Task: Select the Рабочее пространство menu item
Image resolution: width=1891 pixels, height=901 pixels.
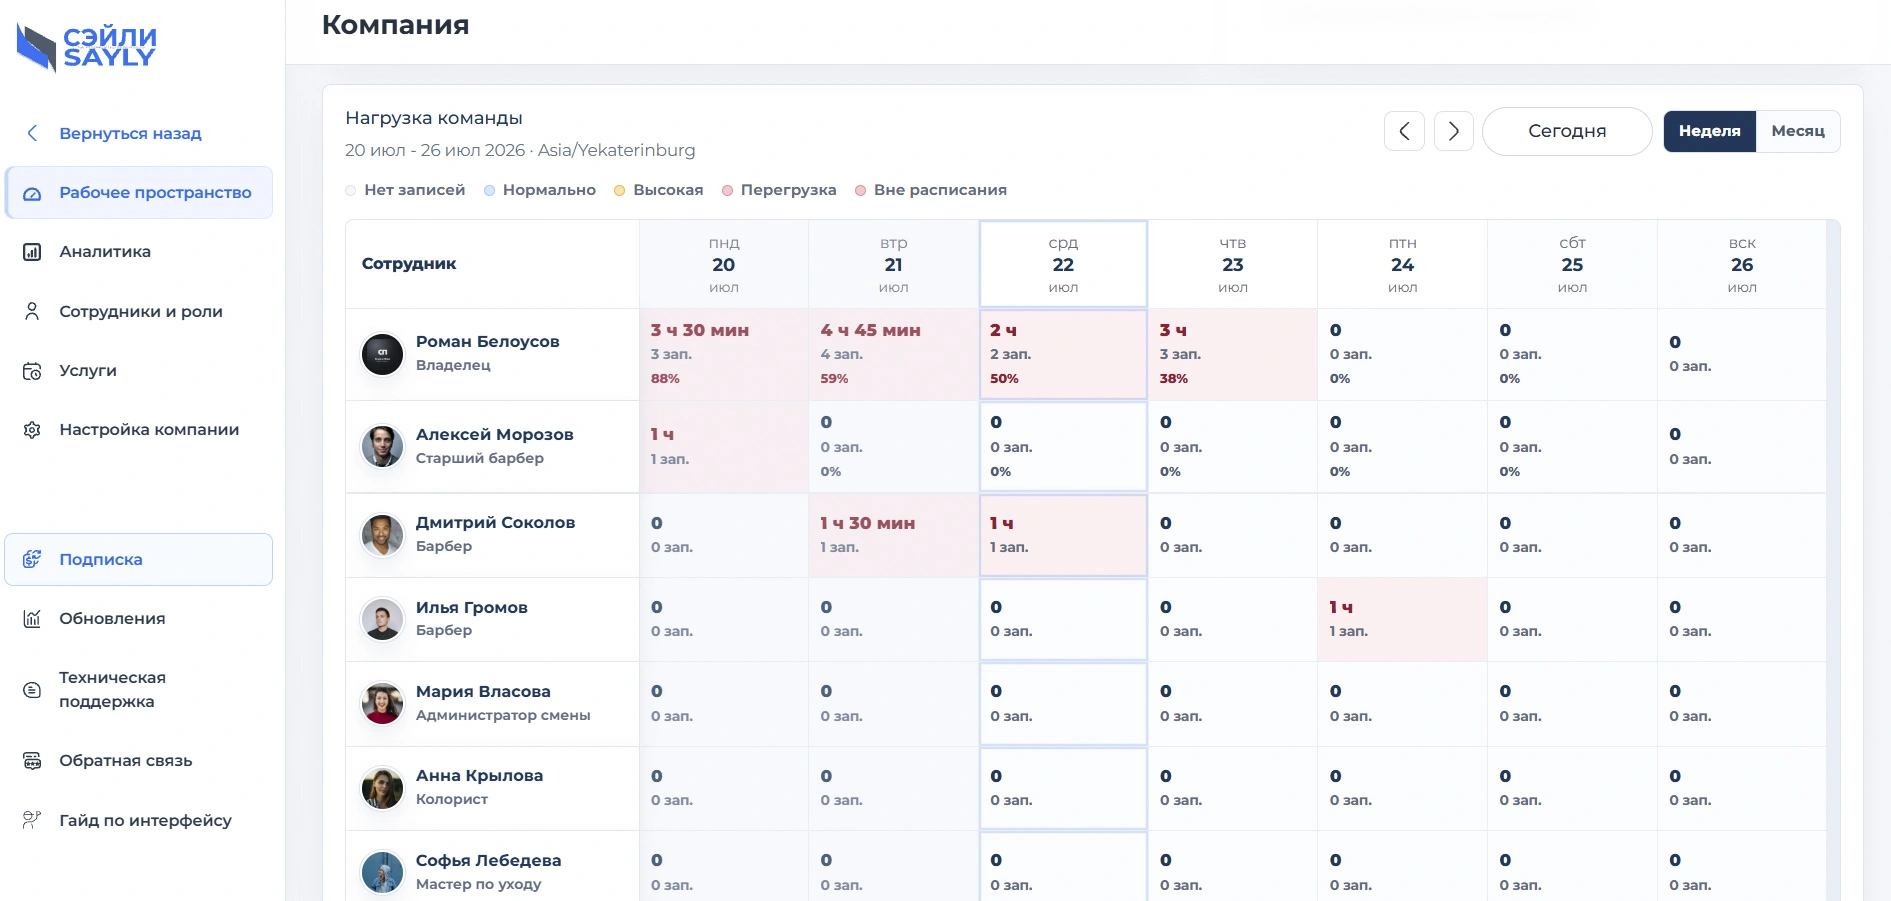Action: (x=138, y=192)
